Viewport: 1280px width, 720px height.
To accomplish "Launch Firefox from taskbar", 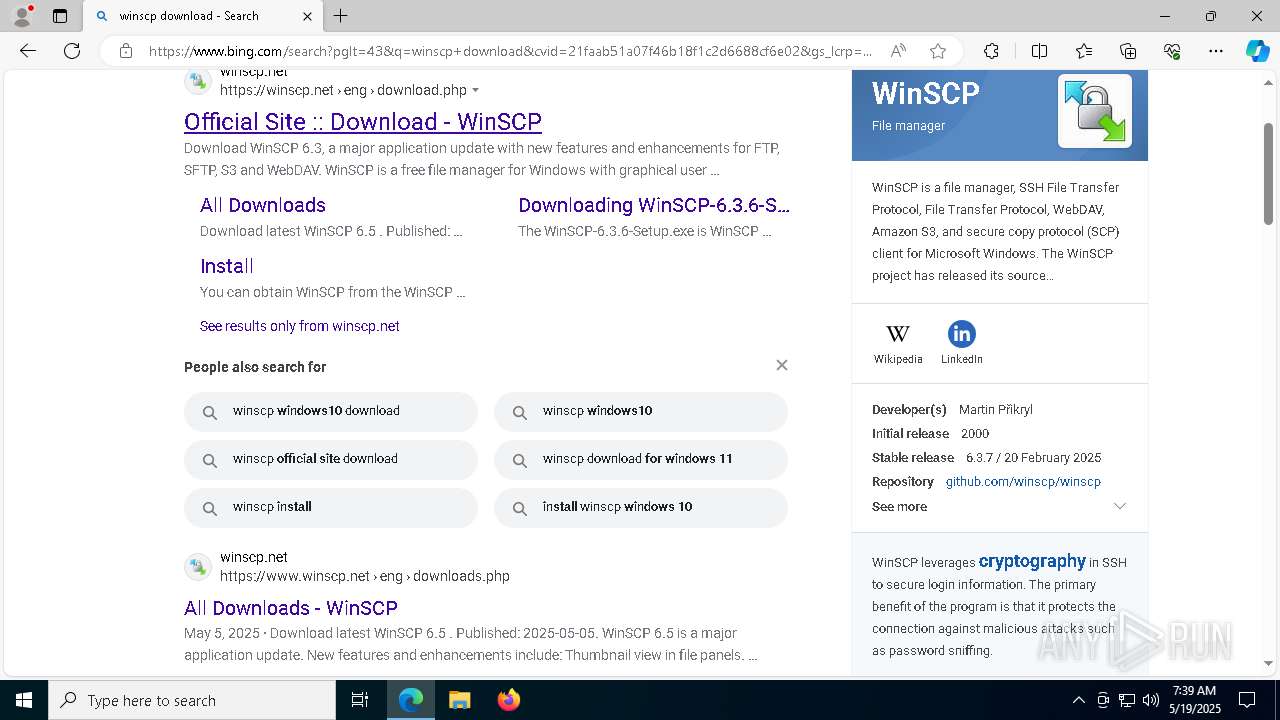I will (x=508, y=700).
